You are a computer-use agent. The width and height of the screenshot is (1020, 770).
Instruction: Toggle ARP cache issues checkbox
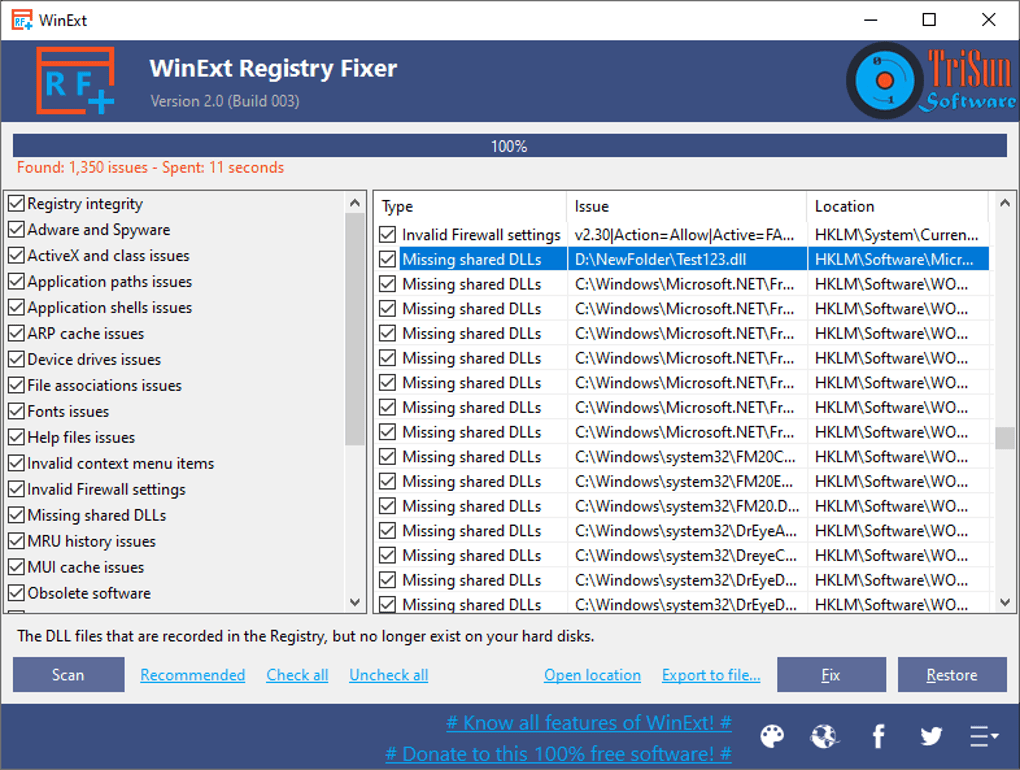16,334
